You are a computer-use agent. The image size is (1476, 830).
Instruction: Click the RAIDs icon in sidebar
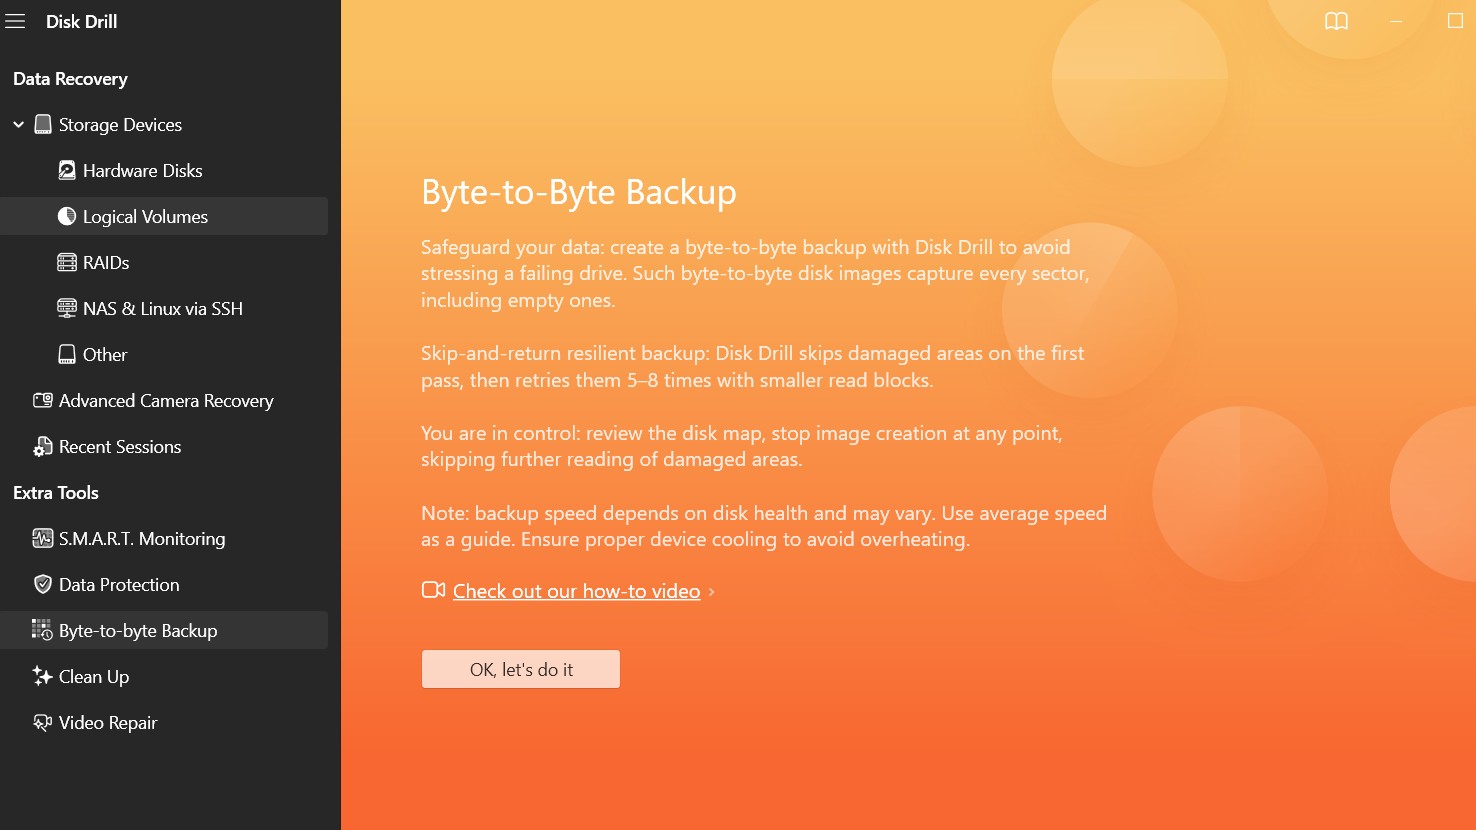pos(67,263)
